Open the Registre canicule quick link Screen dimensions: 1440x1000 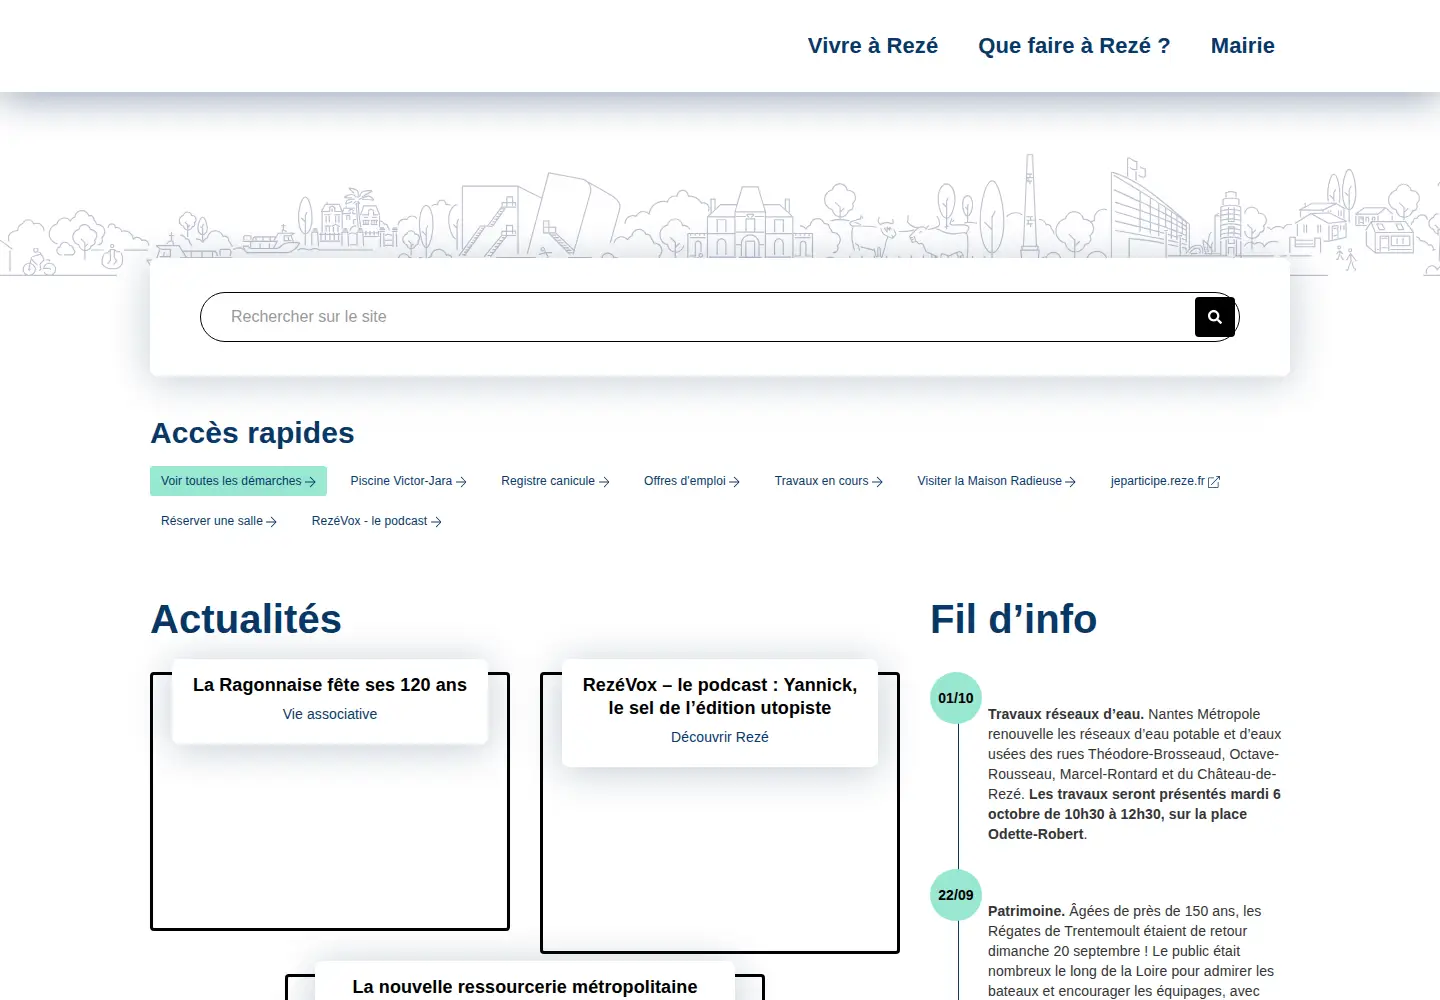[x=555, y=481]
